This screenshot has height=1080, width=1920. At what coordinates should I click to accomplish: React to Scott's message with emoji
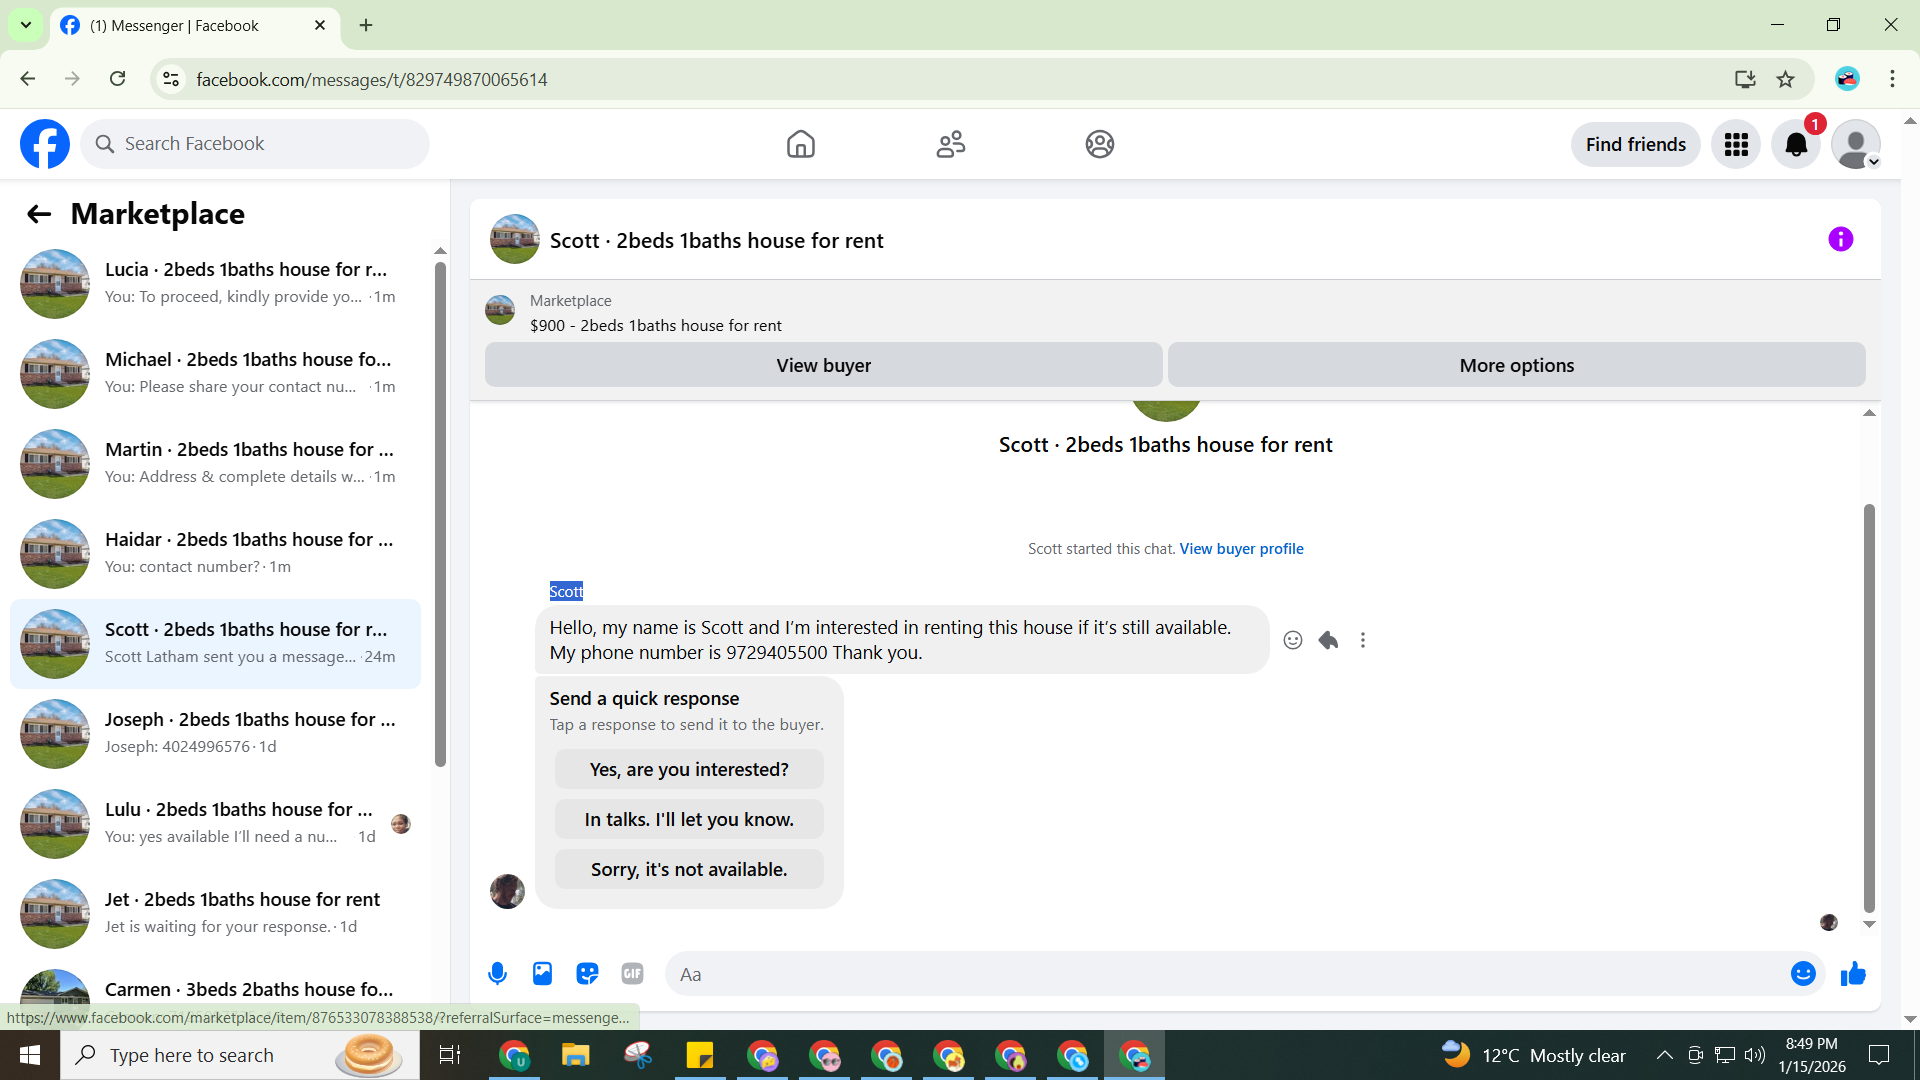point(1292,640)
